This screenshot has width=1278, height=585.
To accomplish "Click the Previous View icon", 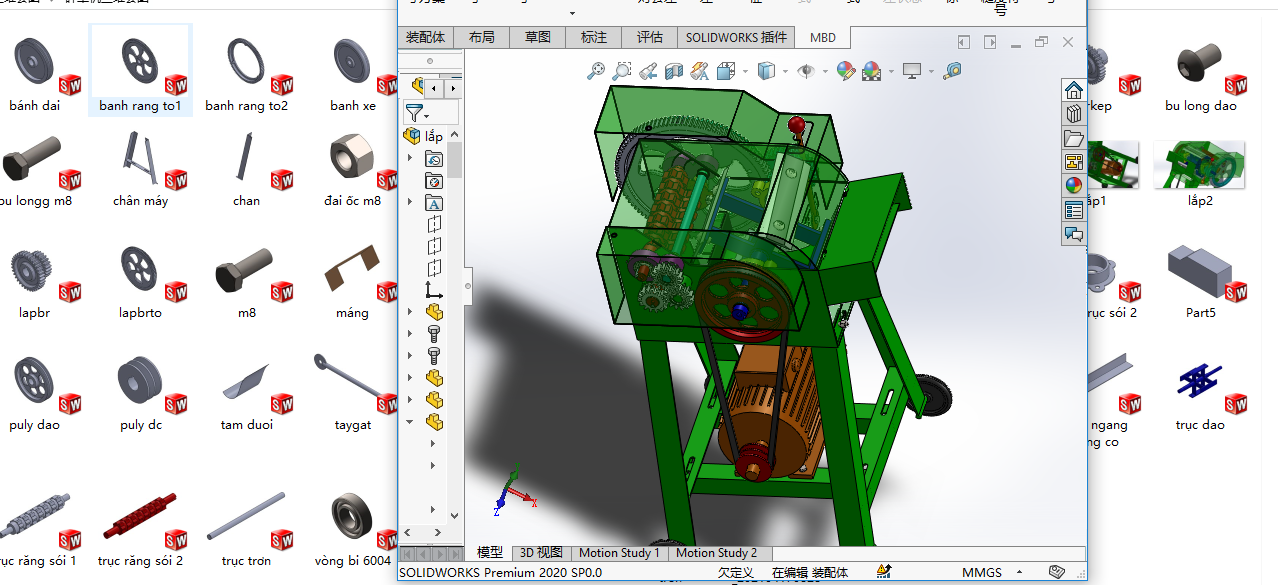I will (x=648, y=71).
